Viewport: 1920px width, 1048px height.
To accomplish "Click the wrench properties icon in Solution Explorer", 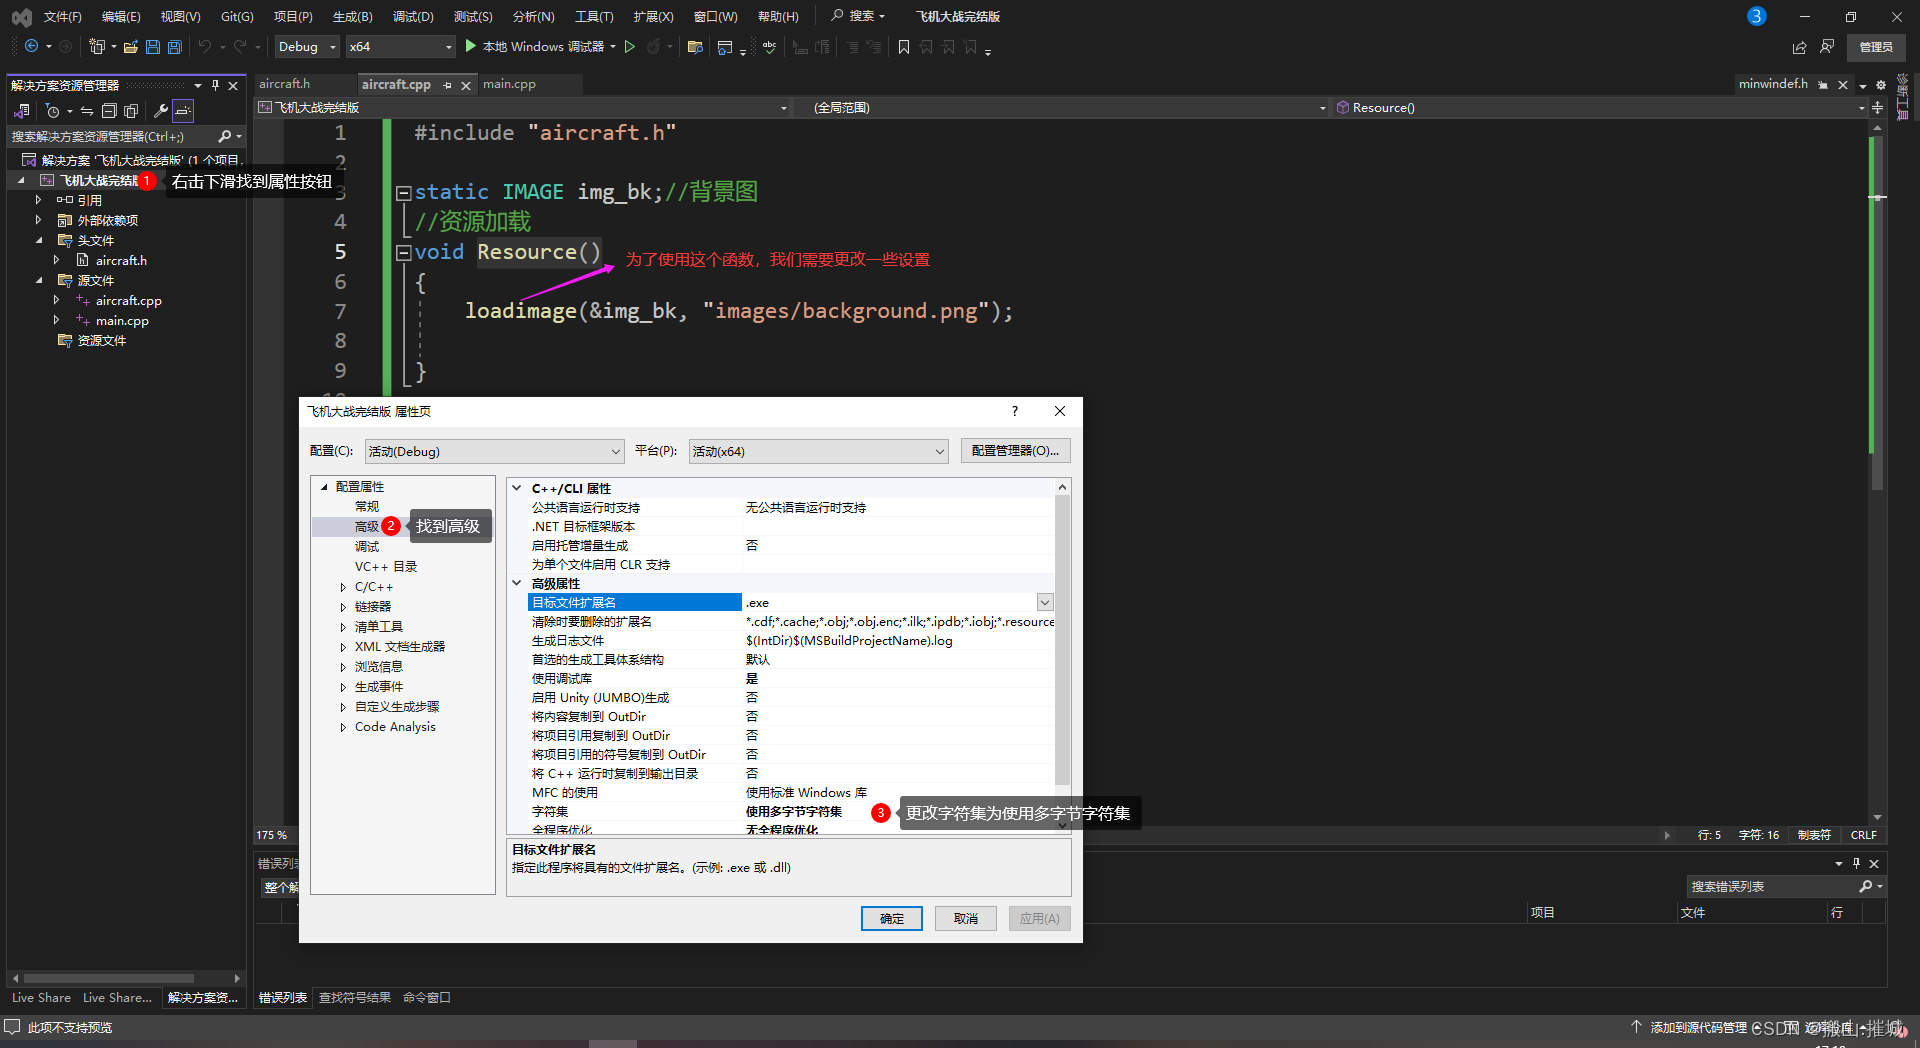I will [x=160, y=111].
